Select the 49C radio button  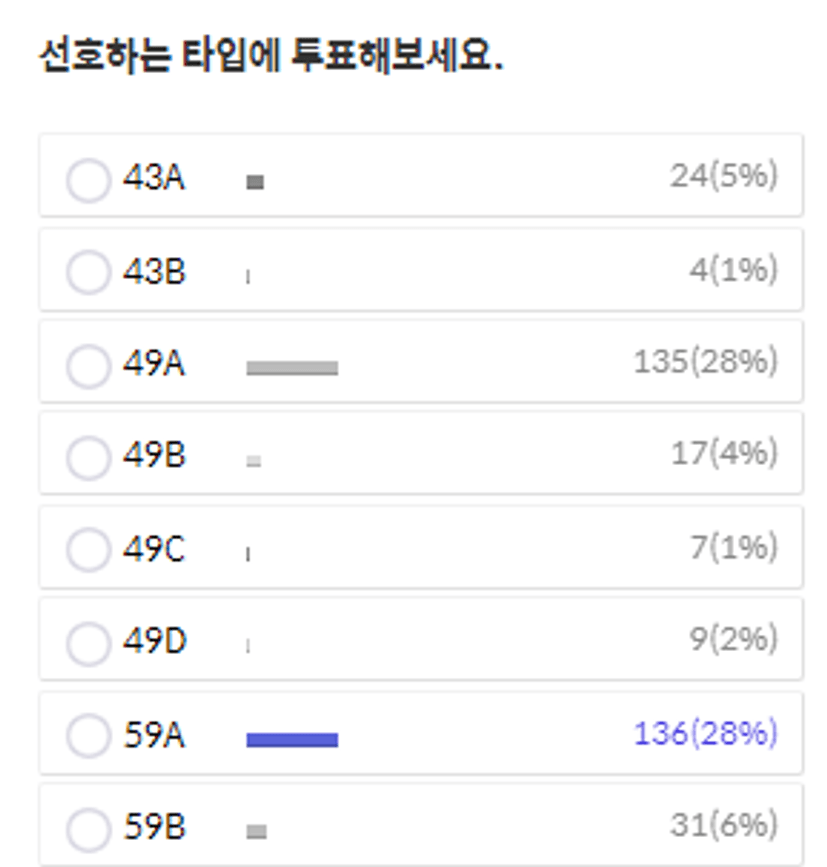pos(88,550)
